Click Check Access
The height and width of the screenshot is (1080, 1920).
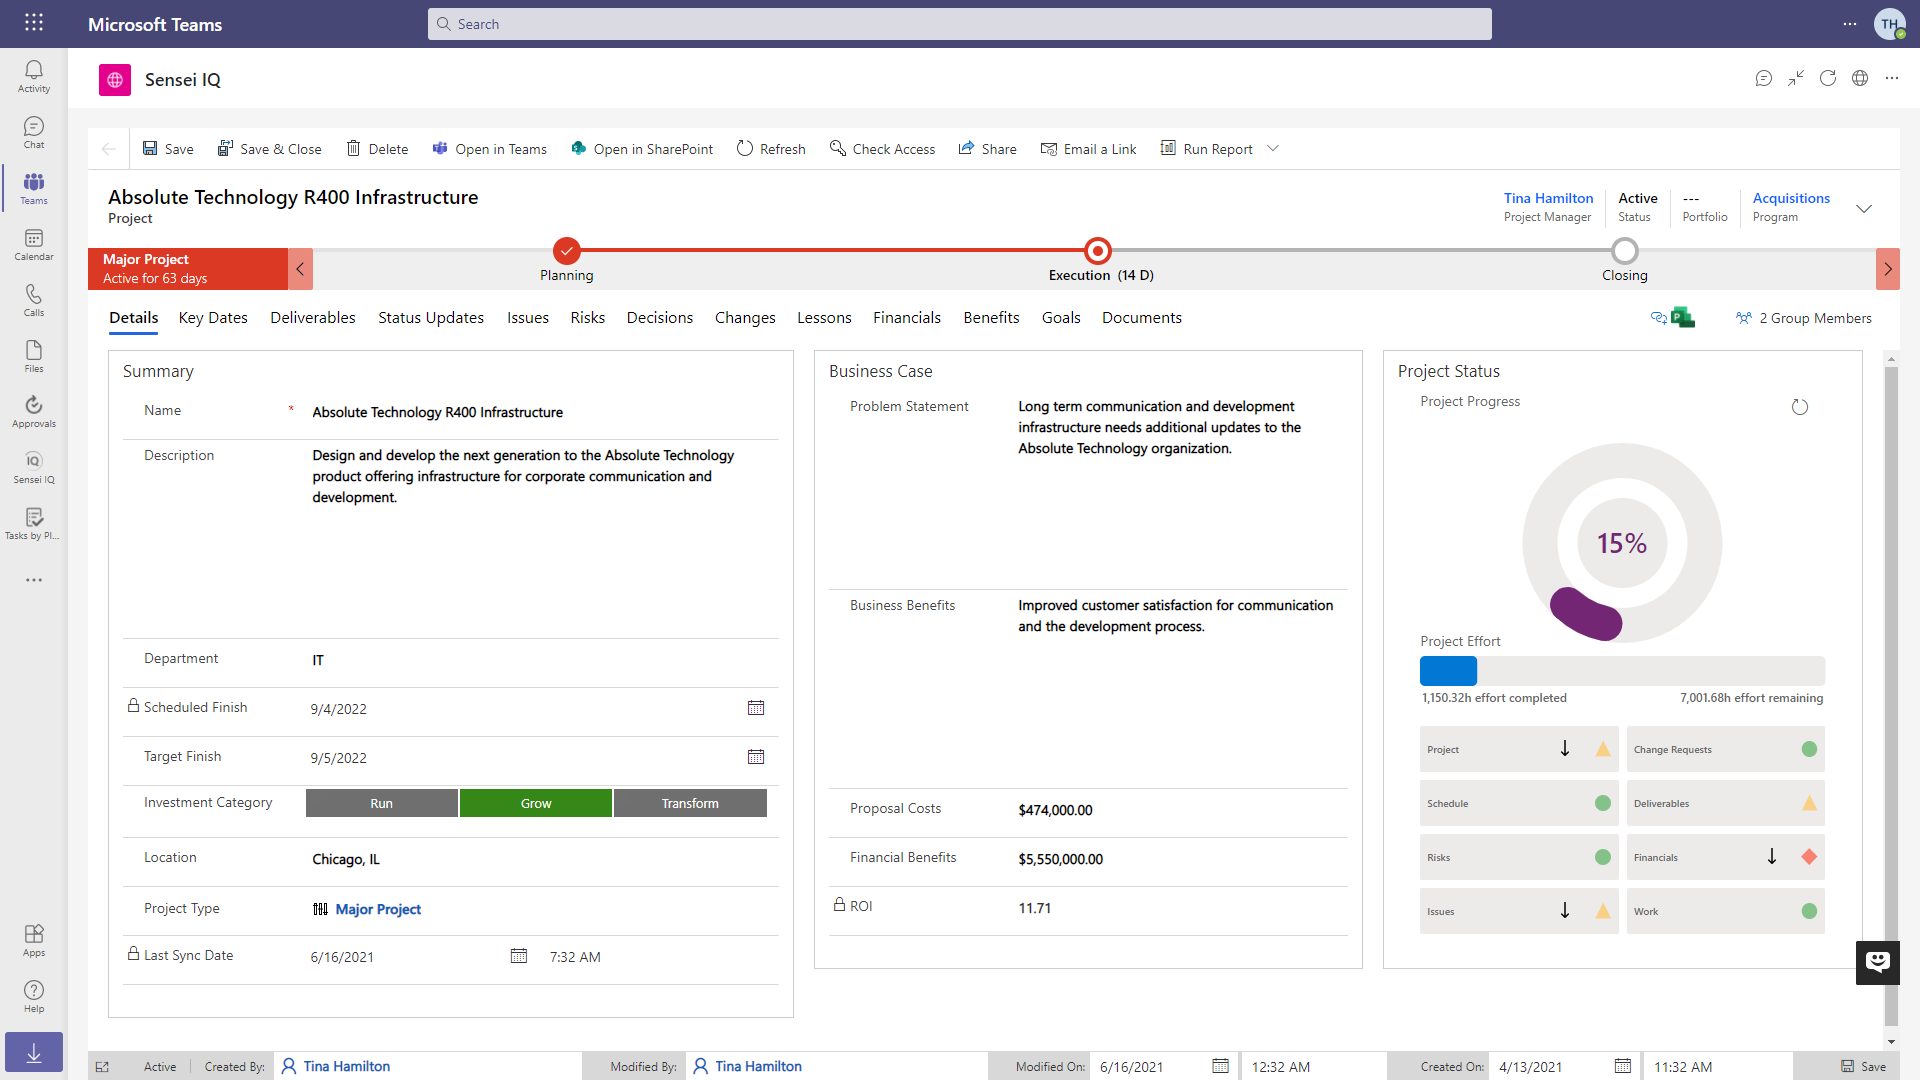[x=883, y=149]
